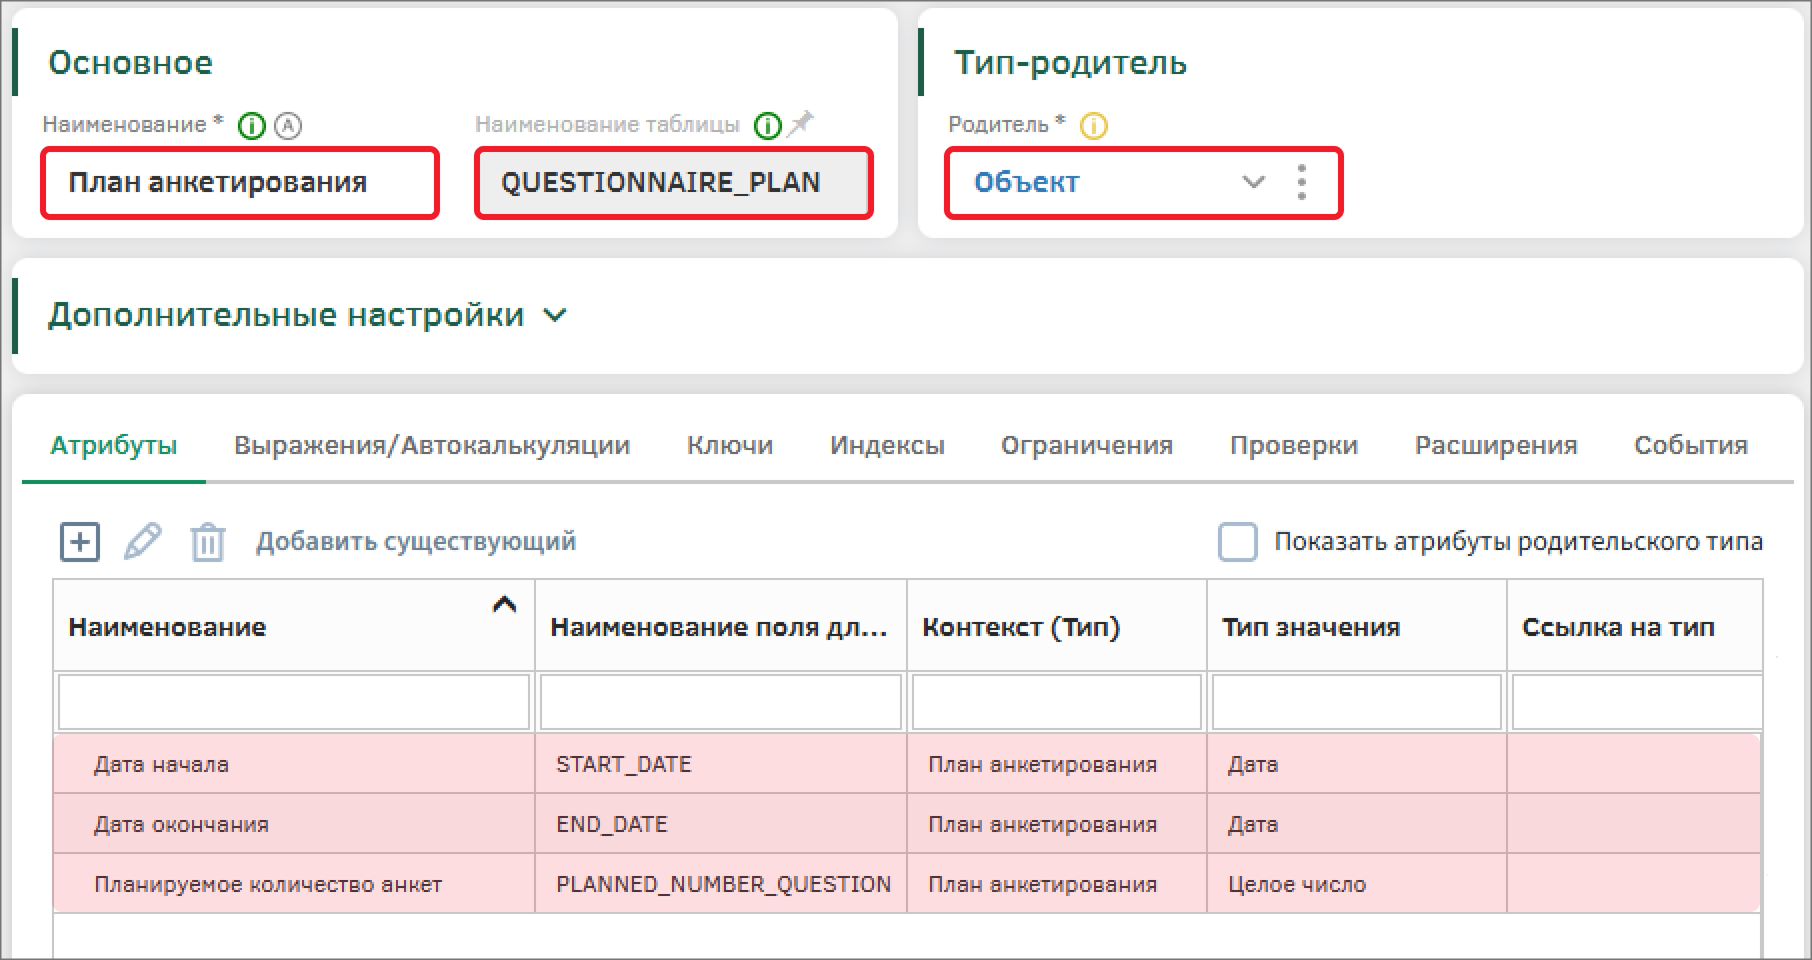Click filter box under Тип значения column
1812x960 pixels.
coord(1356,702)
